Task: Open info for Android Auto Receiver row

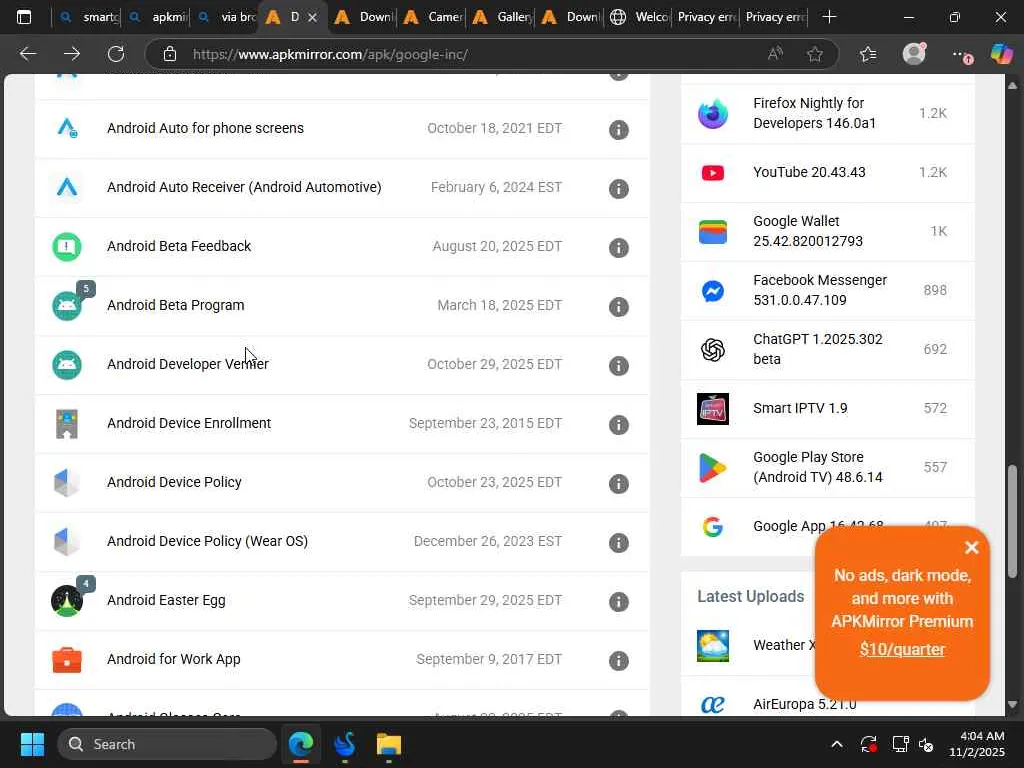Action: tap(618, 189)
